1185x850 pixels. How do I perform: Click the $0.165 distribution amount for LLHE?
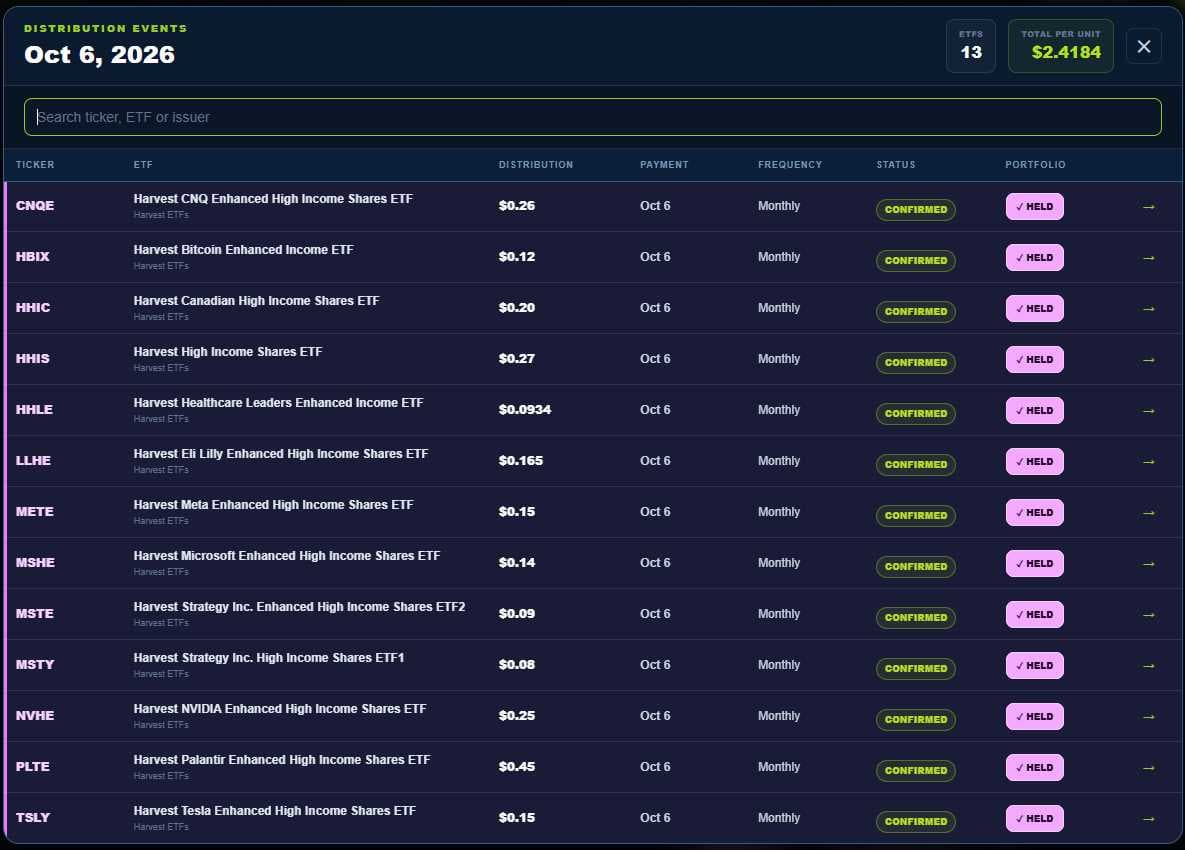click(x=521, y=461)
